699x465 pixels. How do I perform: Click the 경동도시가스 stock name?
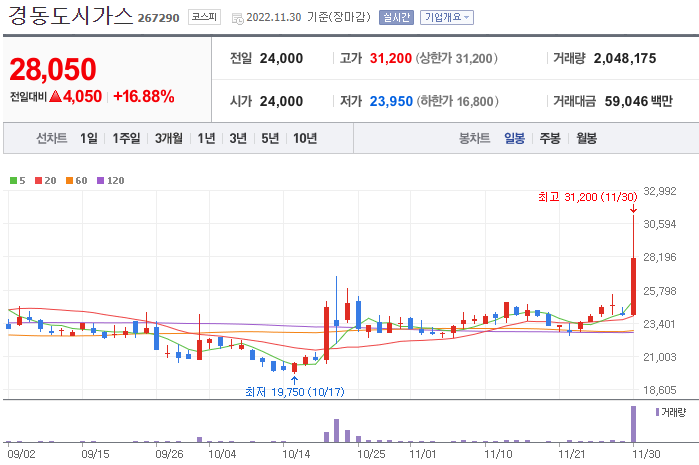point(70,16)
